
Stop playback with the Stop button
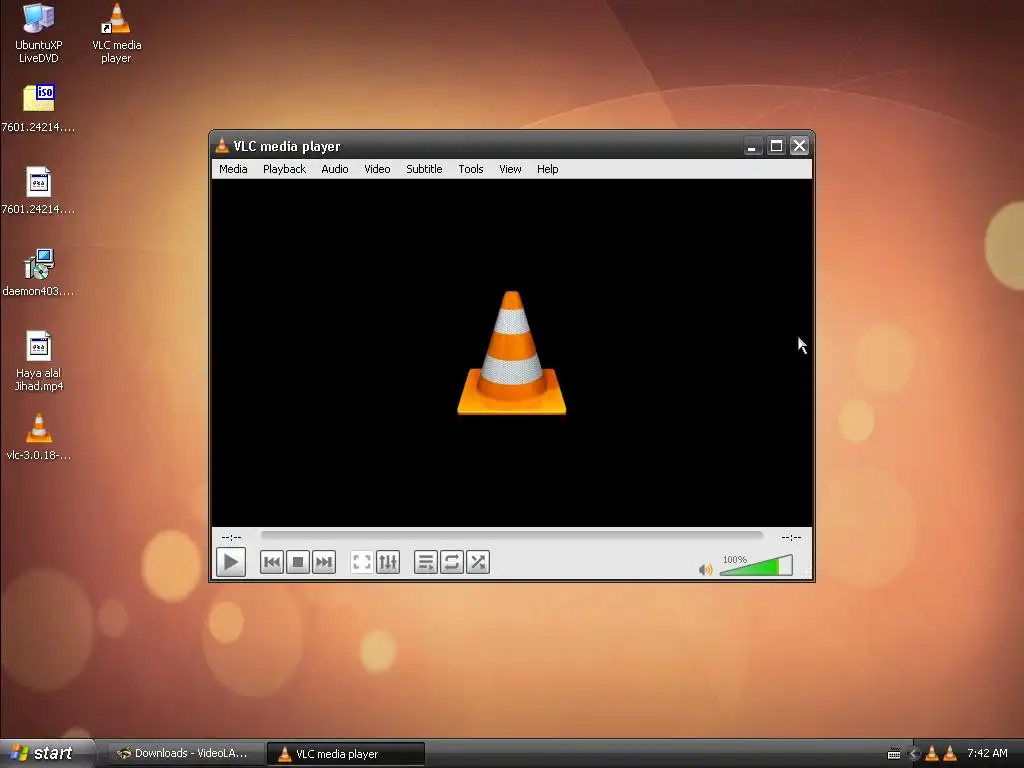point(298,562)
